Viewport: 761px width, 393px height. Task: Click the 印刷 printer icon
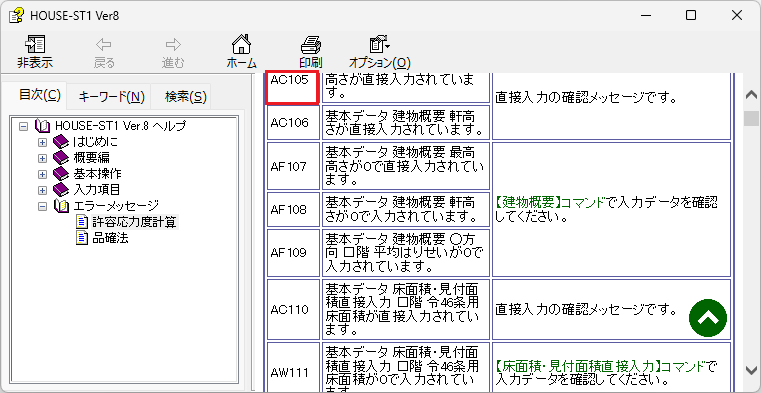311,45
